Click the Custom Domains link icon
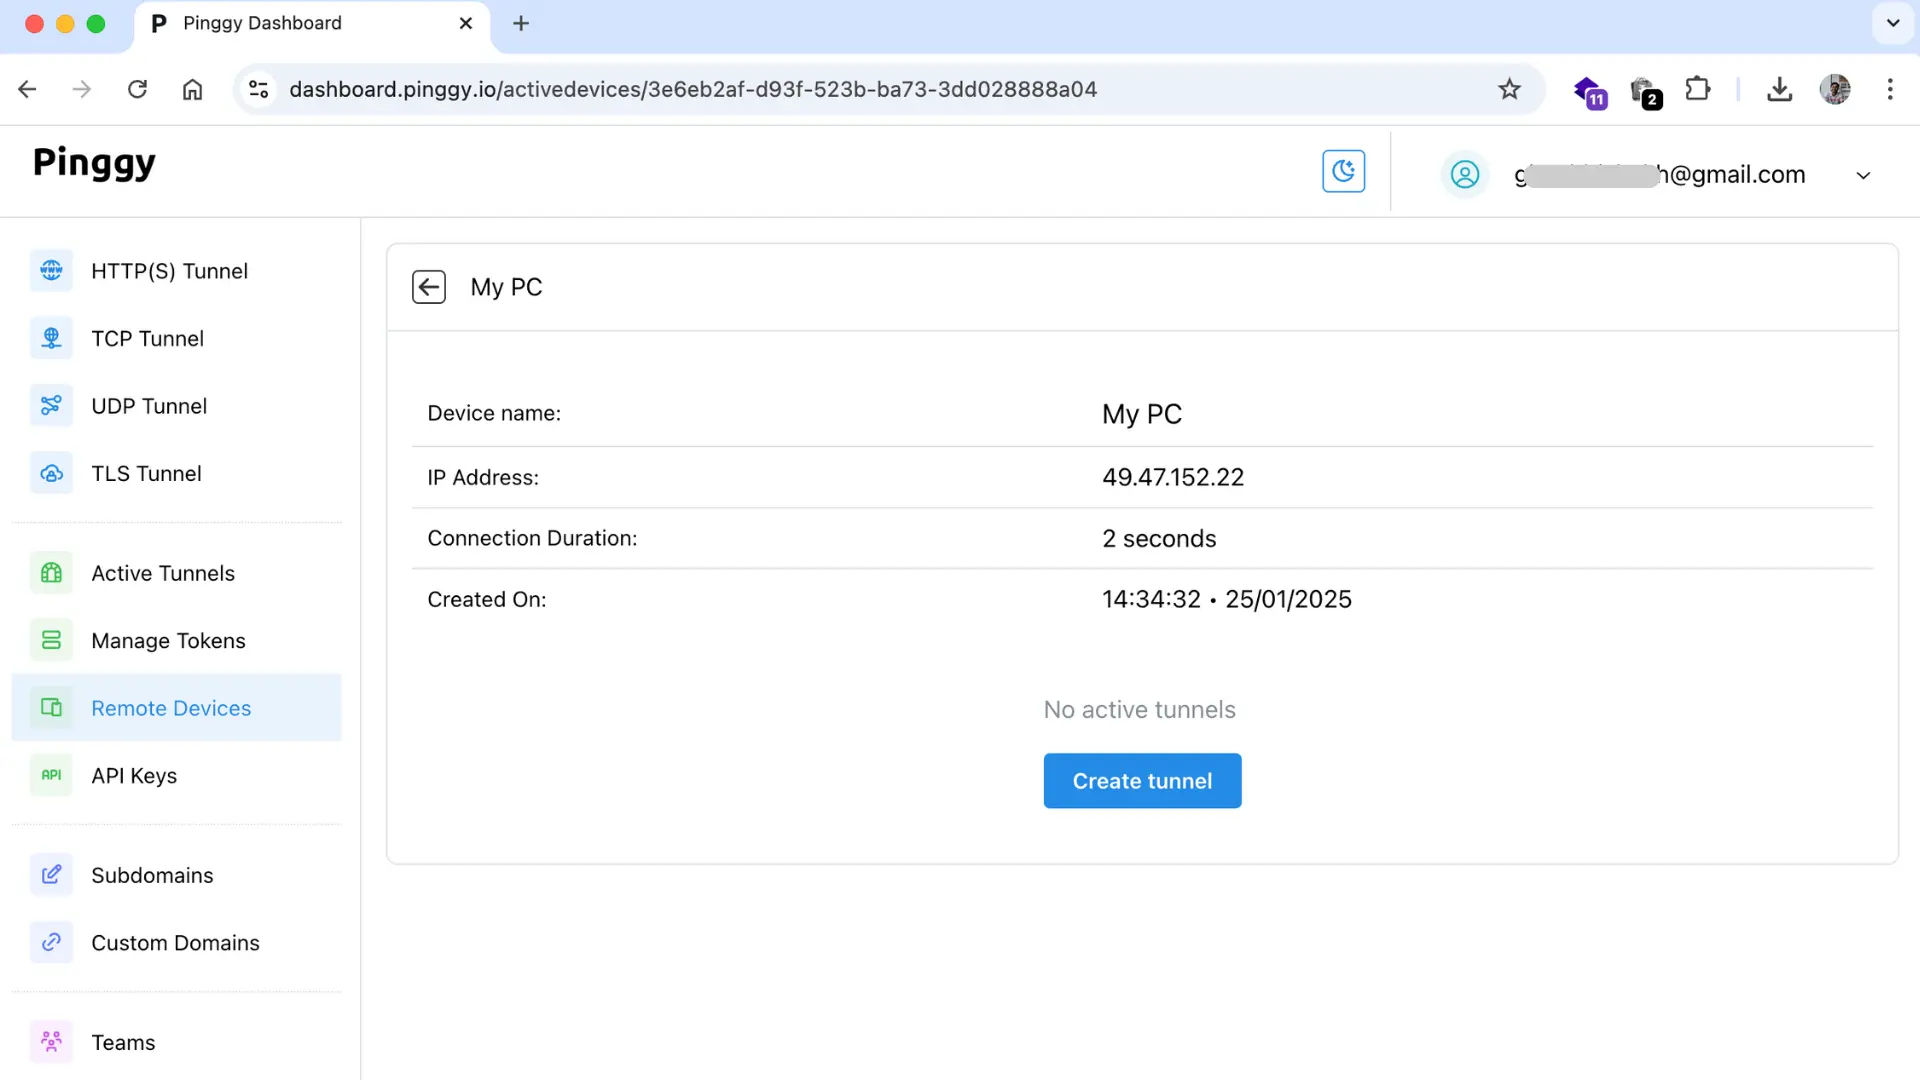The height and width of the screenshot is (1080, 1920). tap(51, 942)
